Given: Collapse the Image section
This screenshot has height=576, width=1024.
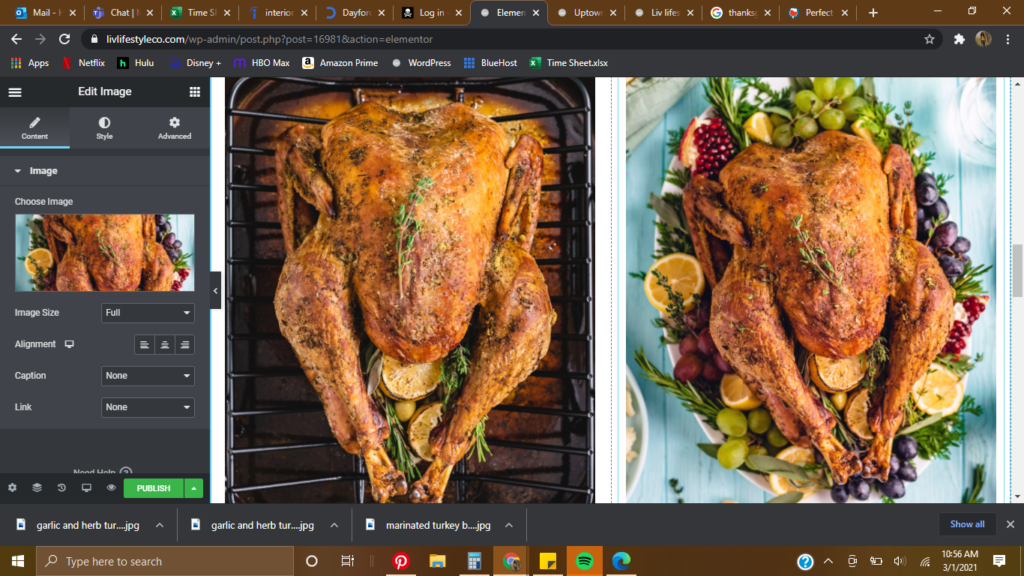Looking at the screenshot, I should point(104,171).
